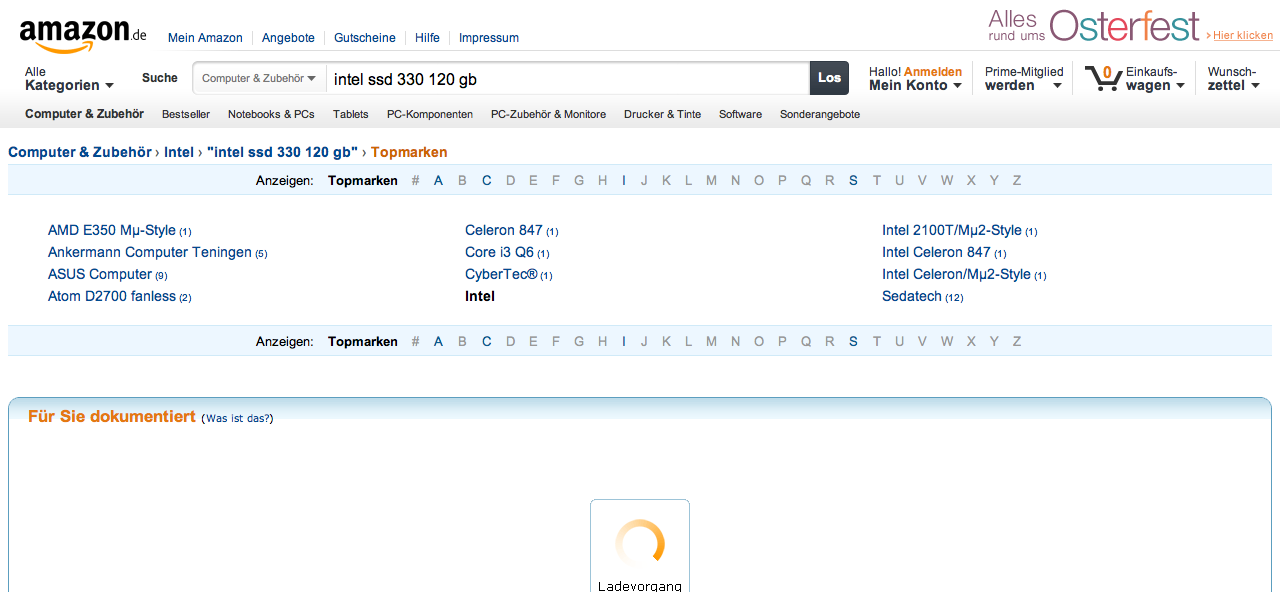This screenshot has height=592, width=1280.
Task: Select the Sedatech brand link
Action: click(x=911, y=296)
